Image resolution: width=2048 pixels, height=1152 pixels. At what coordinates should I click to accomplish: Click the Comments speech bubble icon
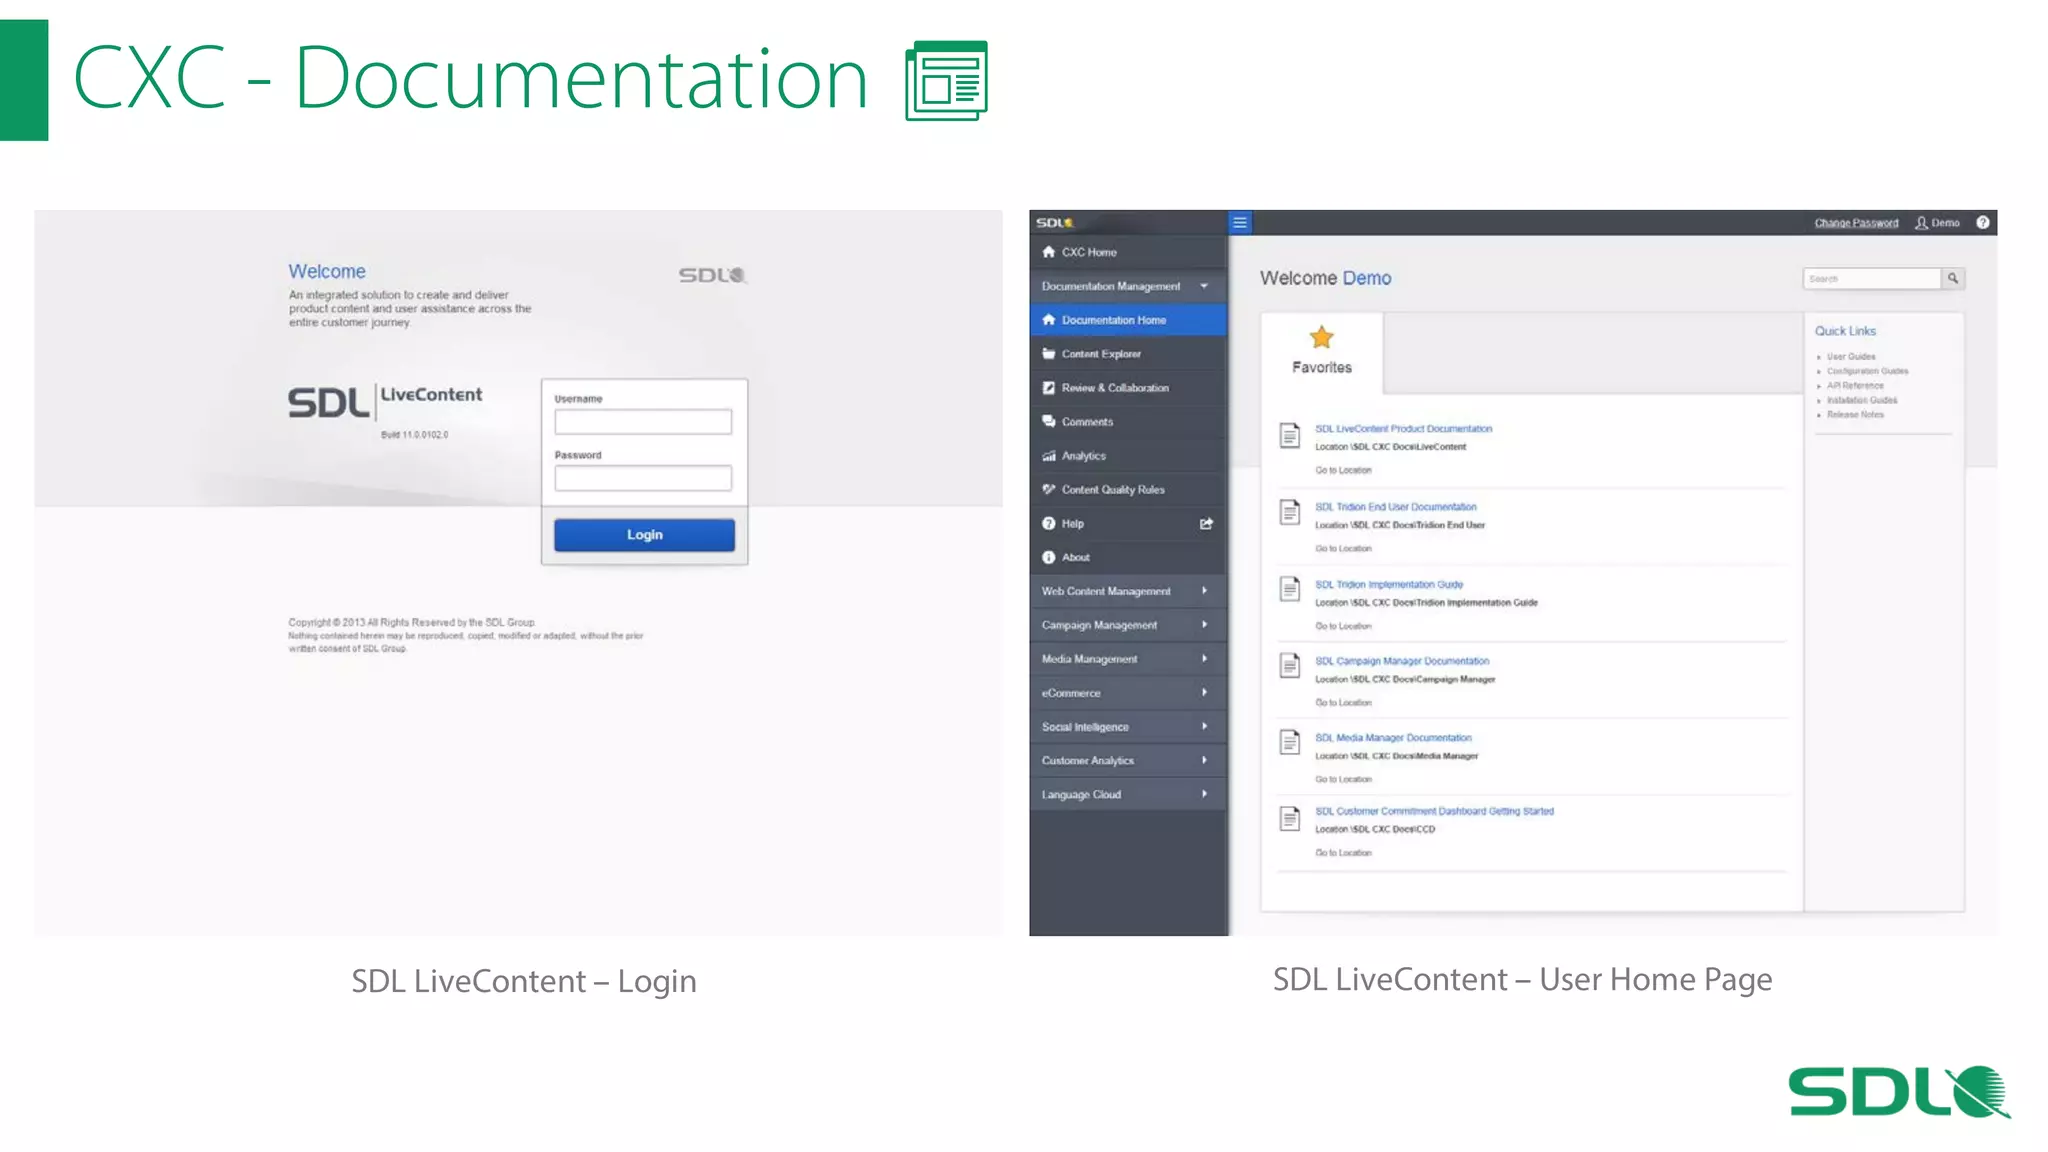pos(1049,422)
